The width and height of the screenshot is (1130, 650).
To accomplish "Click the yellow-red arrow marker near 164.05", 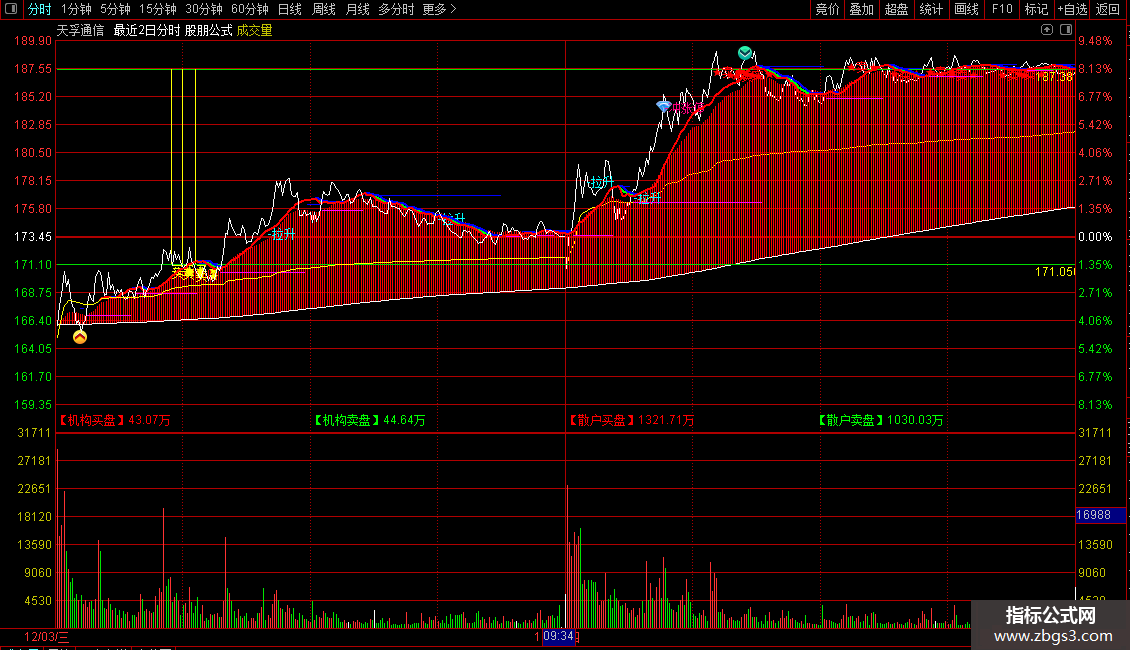I will [x=80, y=337].
